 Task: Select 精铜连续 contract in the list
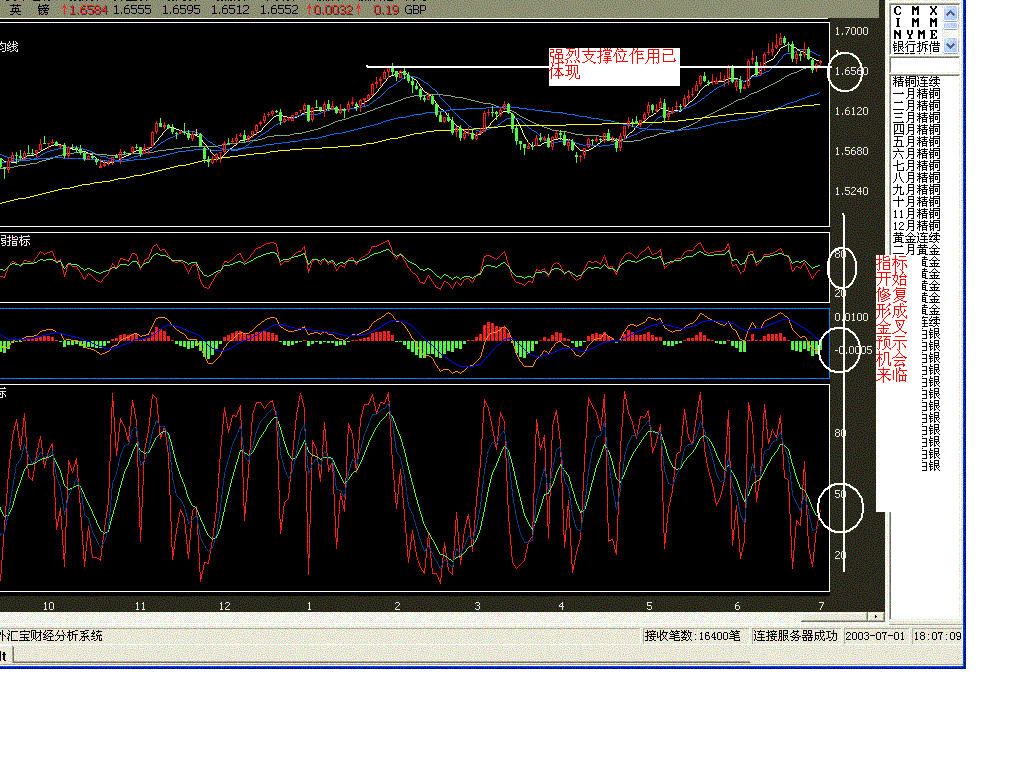pos(916,81)
